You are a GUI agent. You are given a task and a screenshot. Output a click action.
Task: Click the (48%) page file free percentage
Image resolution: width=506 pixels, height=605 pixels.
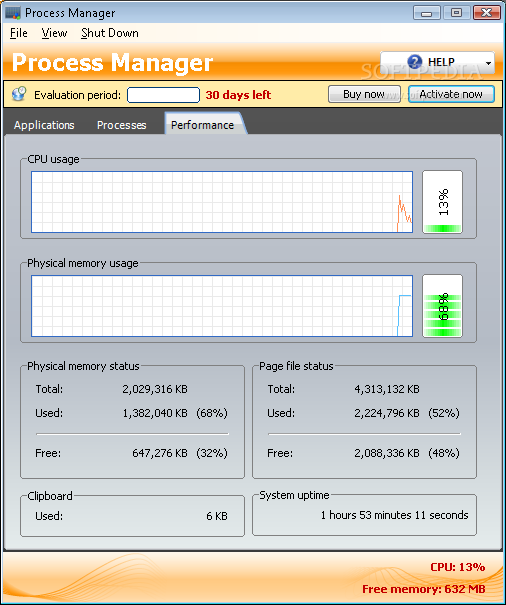tap(444, 453)
